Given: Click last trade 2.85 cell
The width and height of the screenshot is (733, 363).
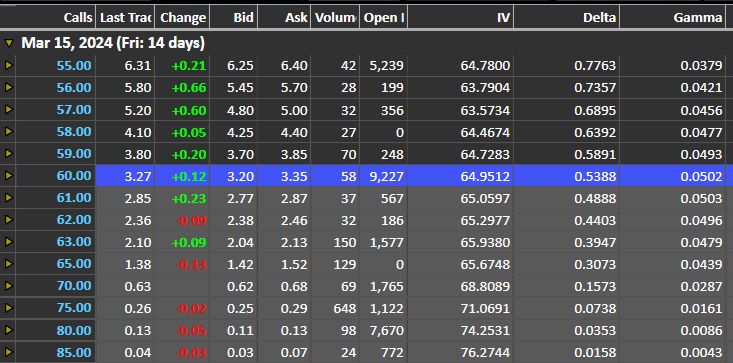Looking at the screenshot, I should coord(138,198).
